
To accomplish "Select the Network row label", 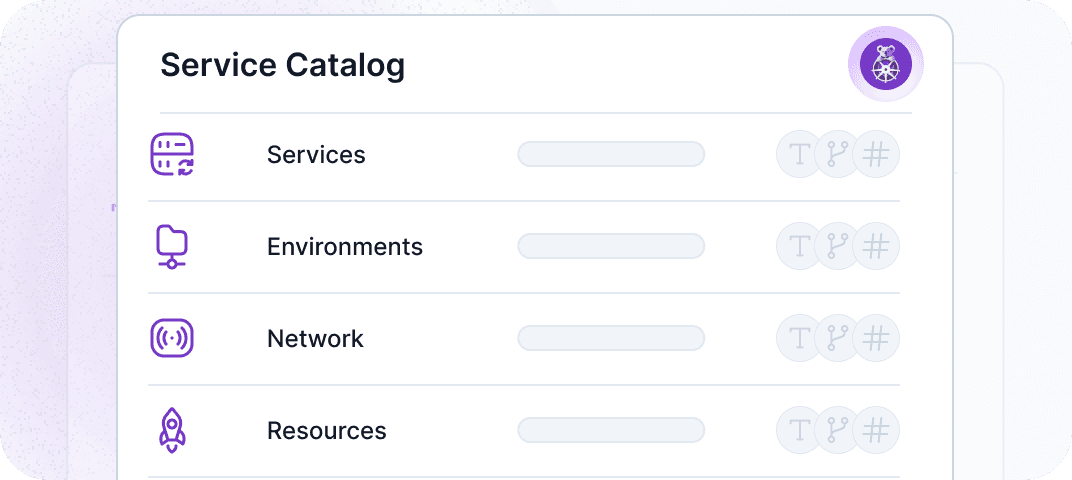I will 315,339.
